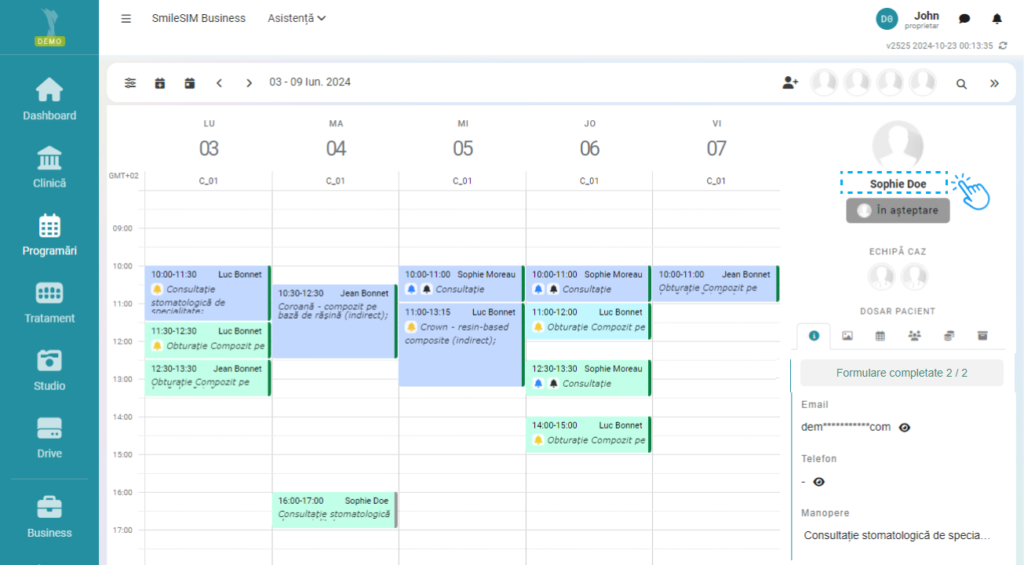The image size is (1024, 565).
Task: Switch to the patient images tab
Action: pos(847,335)
